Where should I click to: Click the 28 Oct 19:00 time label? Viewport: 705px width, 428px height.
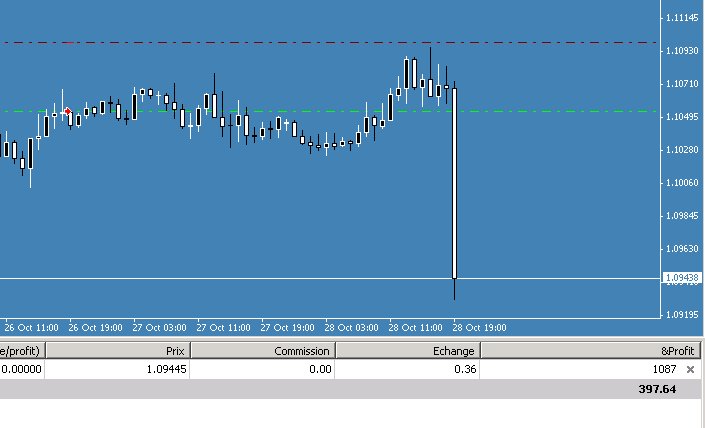point(479,328)
